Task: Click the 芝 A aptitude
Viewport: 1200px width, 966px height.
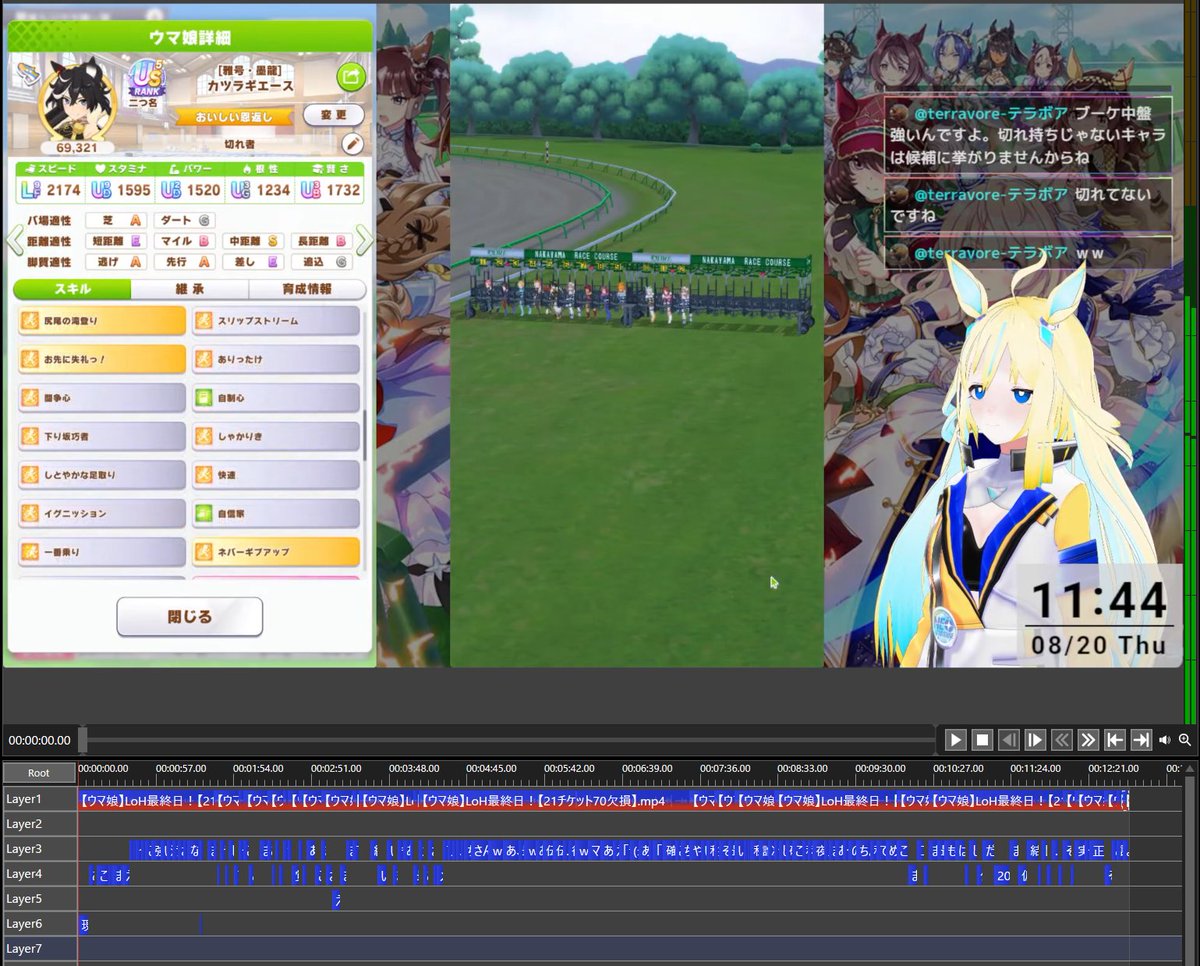Action: (116, 220)
